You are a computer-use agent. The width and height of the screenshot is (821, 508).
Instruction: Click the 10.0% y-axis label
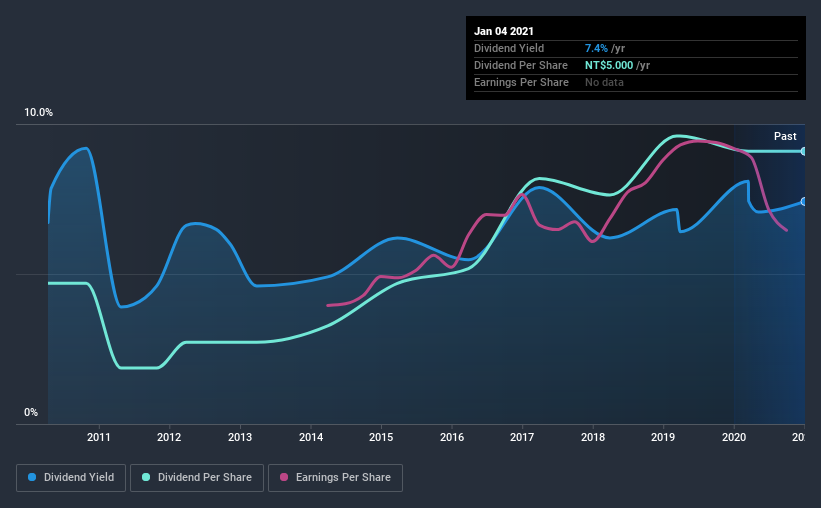[x=39, y=113]
